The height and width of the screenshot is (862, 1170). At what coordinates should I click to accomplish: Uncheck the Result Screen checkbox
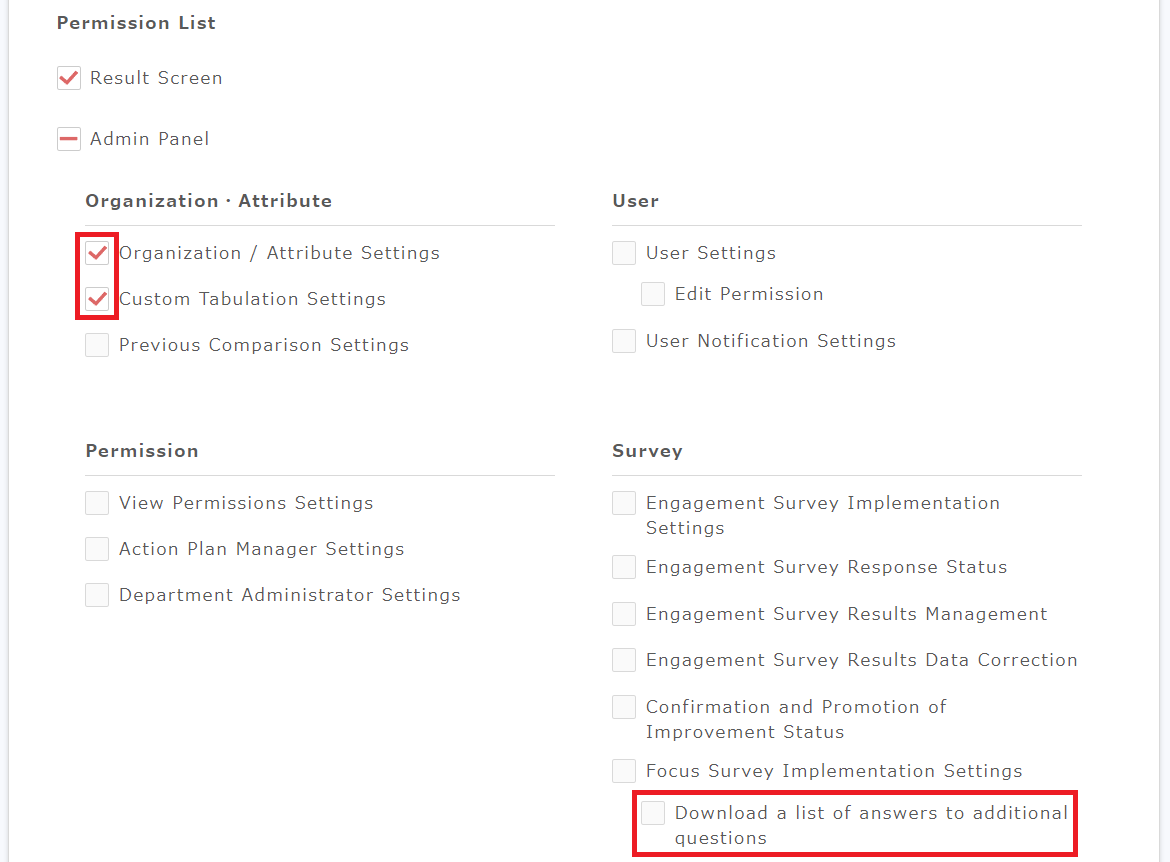(69, 78)
